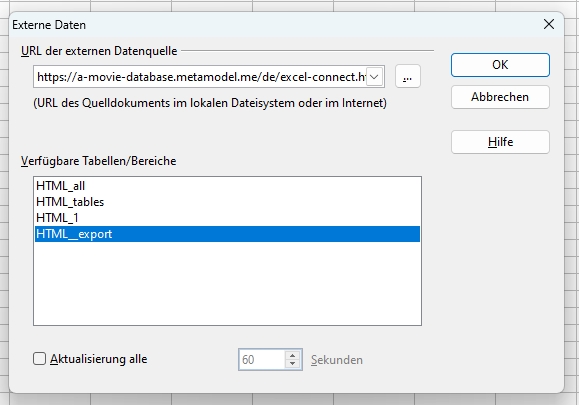Click empty area in tables list box
This screenshot has width=579, height=405.
coord(227,284)
